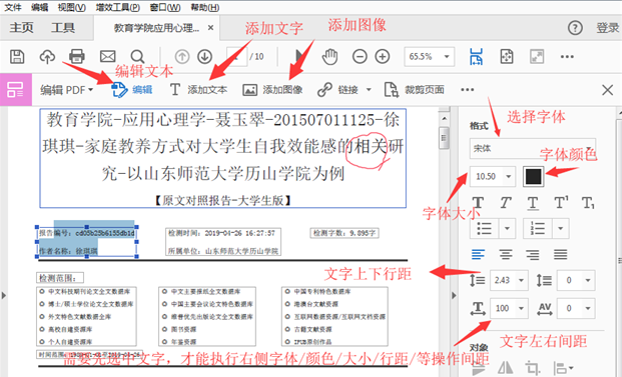Click the page number input field
Screen dimensions: 622x377
(x=236, y=56)
